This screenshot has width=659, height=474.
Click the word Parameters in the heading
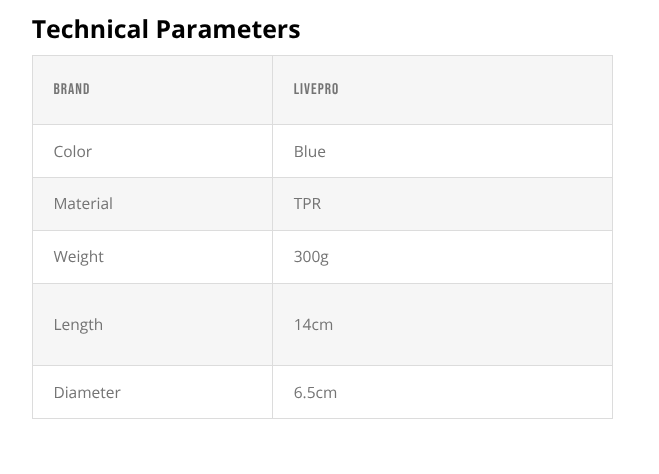227,29
